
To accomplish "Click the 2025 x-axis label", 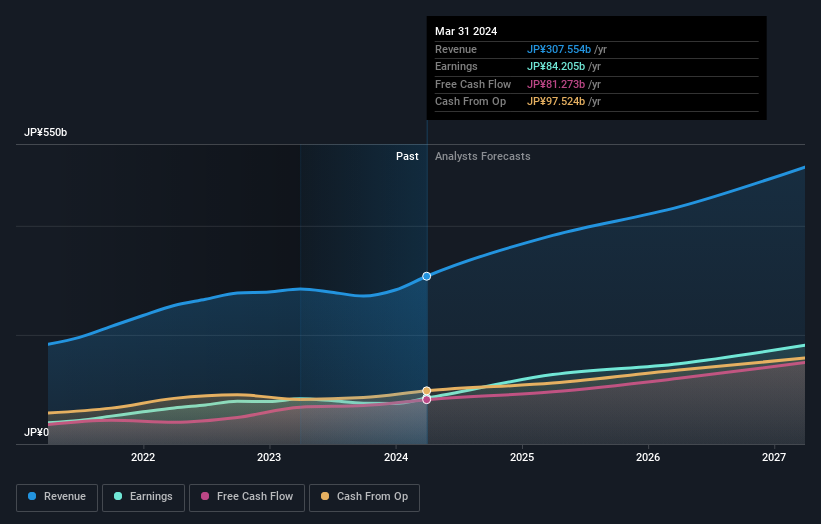I will coord(522,458).
